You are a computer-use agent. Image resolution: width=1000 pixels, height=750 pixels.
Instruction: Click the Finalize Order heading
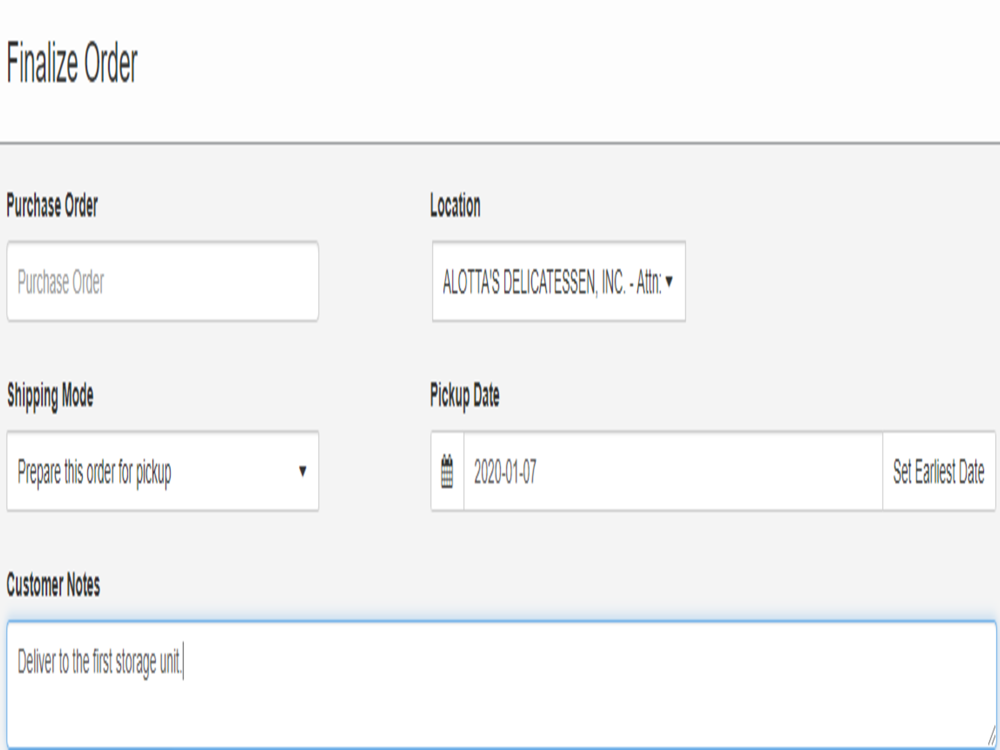click(x=72, y=65)
